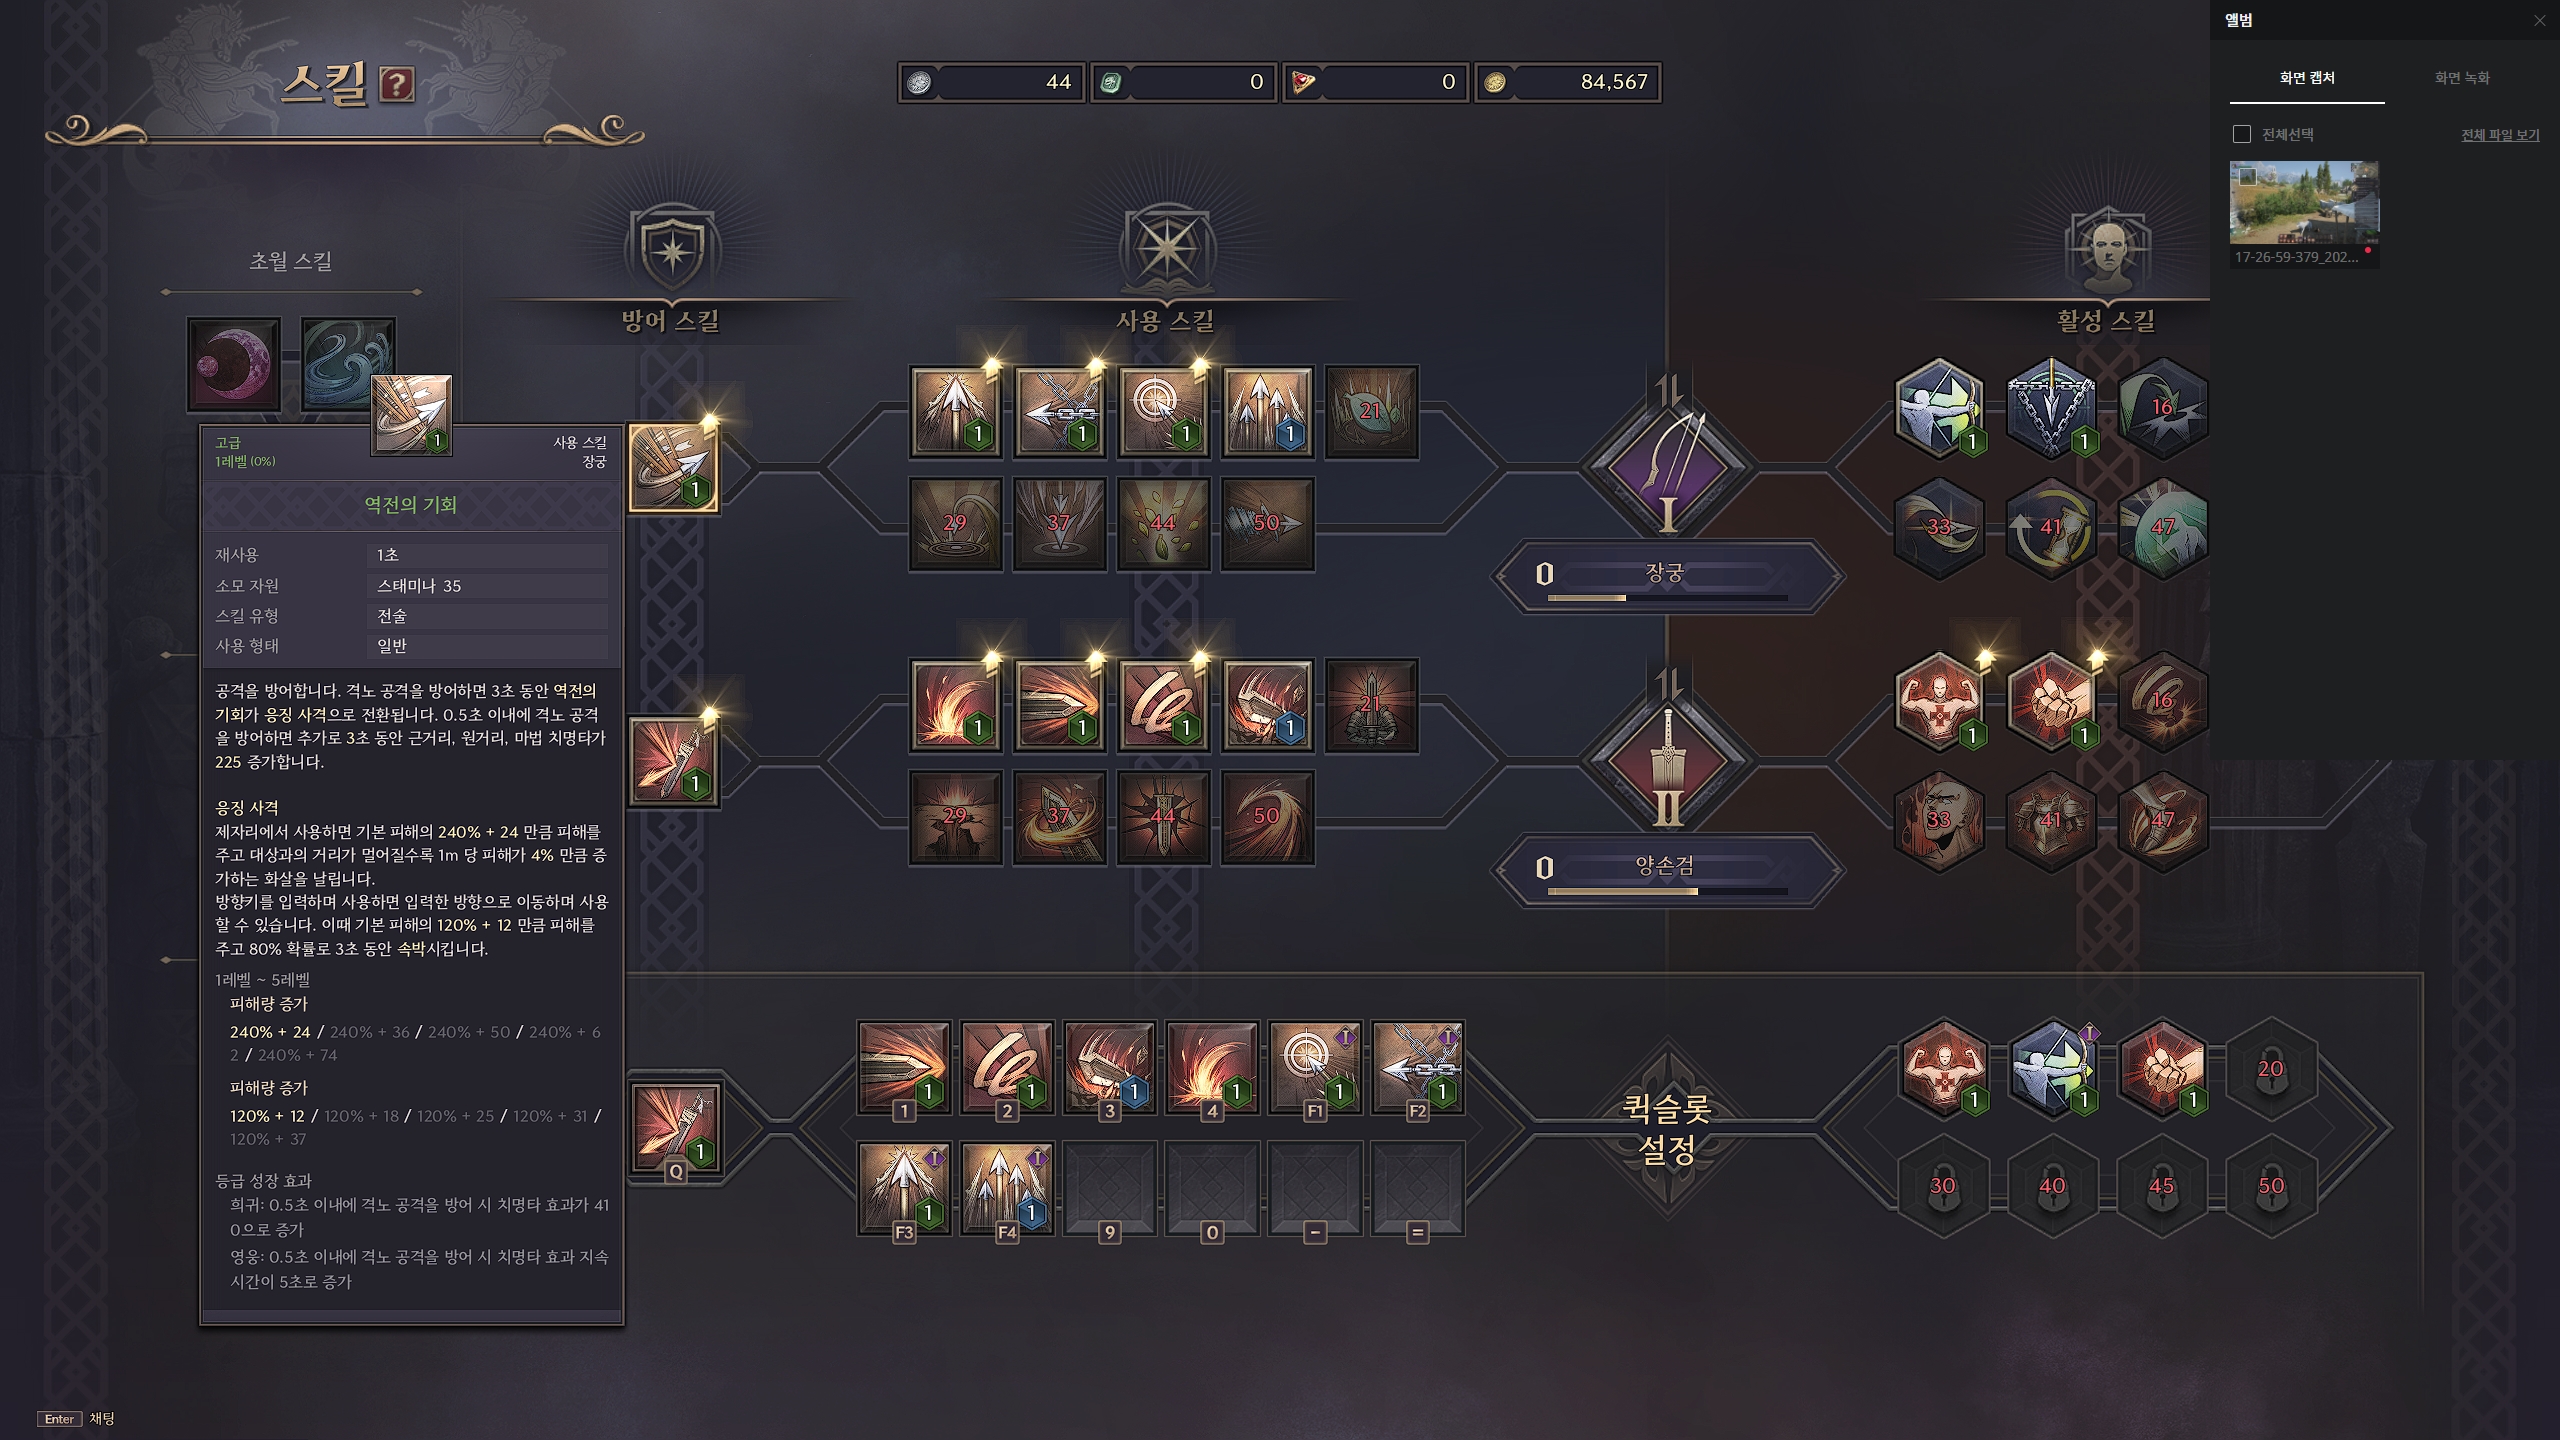Screen dimensions: 2560x1440
Task: Open the 전체 파일 보기 link
Action: 2500,135
